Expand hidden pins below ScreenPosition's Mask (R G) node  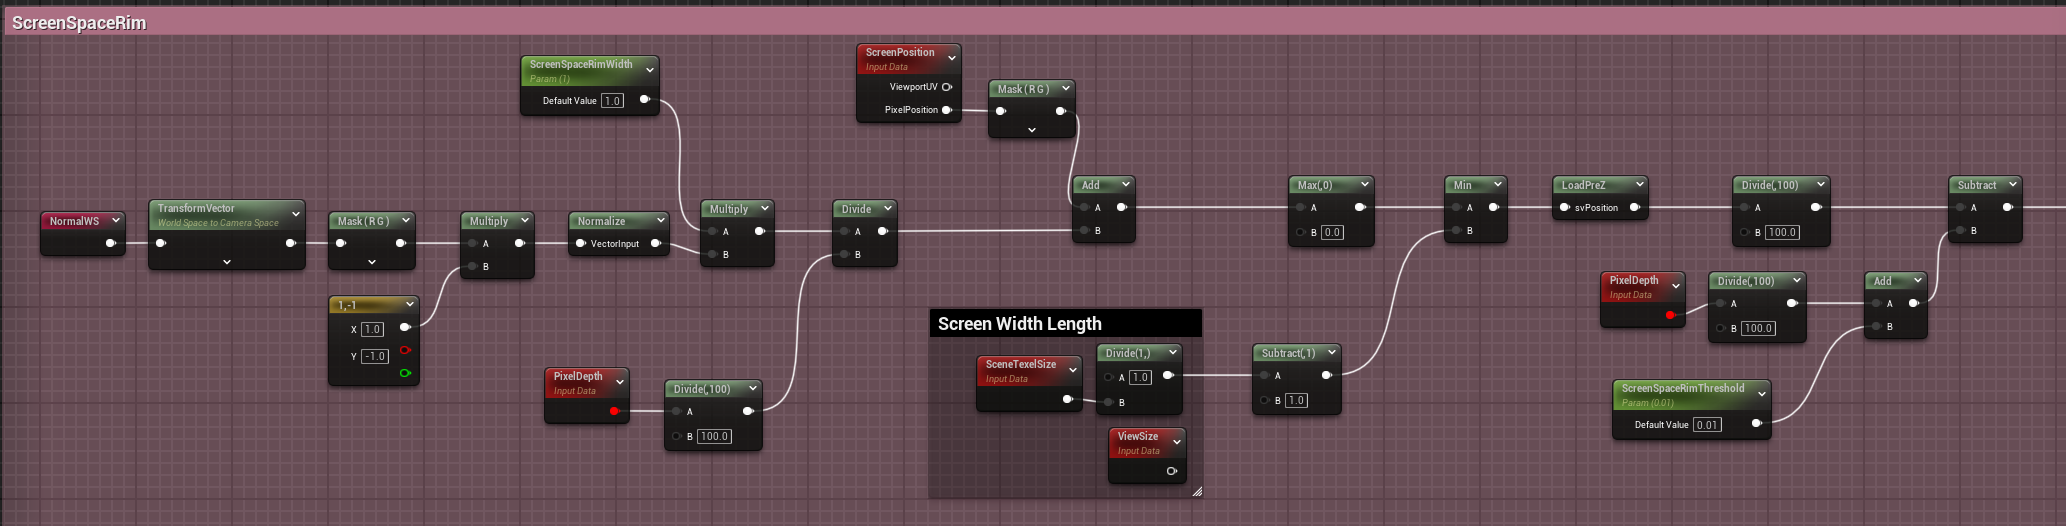click(x=1032, y=130)
